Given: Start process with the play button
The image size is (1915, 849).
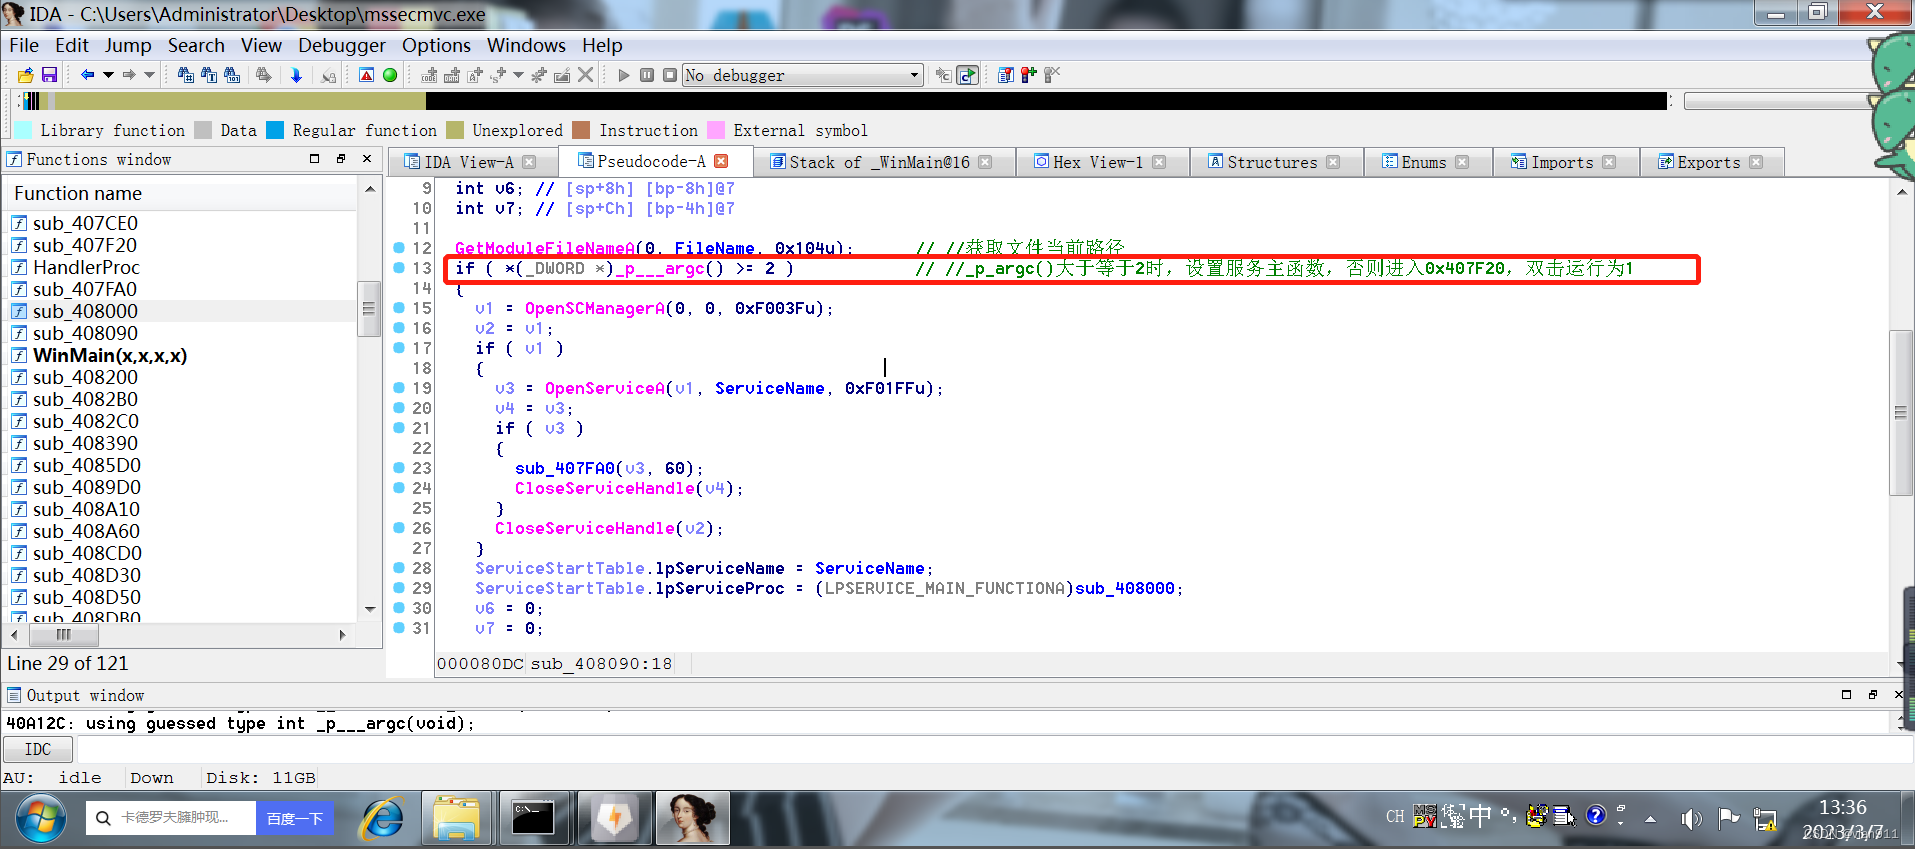Looking at the screenshot, I should pyautogui.click(x=624, y=75).
